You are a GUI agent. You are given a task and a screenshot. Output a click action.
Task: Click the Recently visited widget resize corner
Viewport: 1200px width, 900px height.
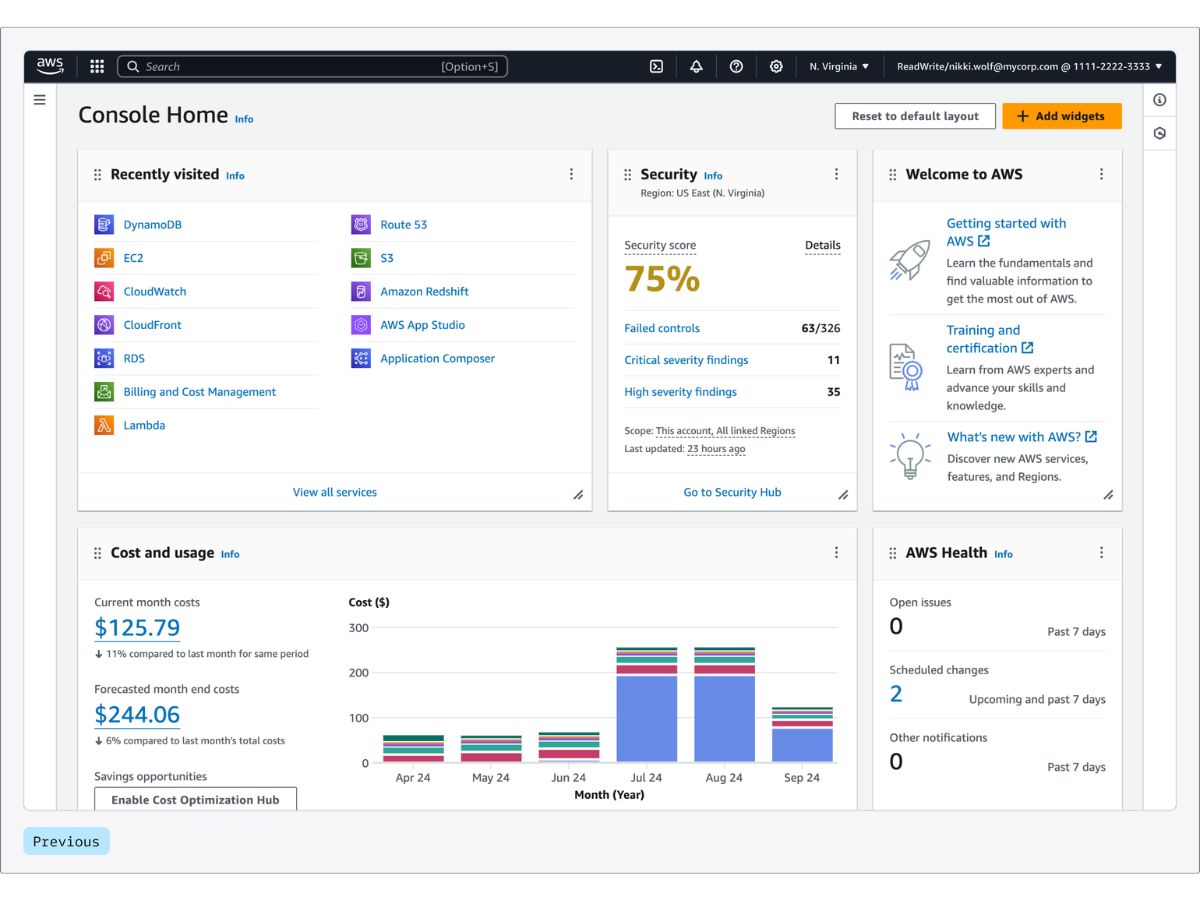point(578,495)
